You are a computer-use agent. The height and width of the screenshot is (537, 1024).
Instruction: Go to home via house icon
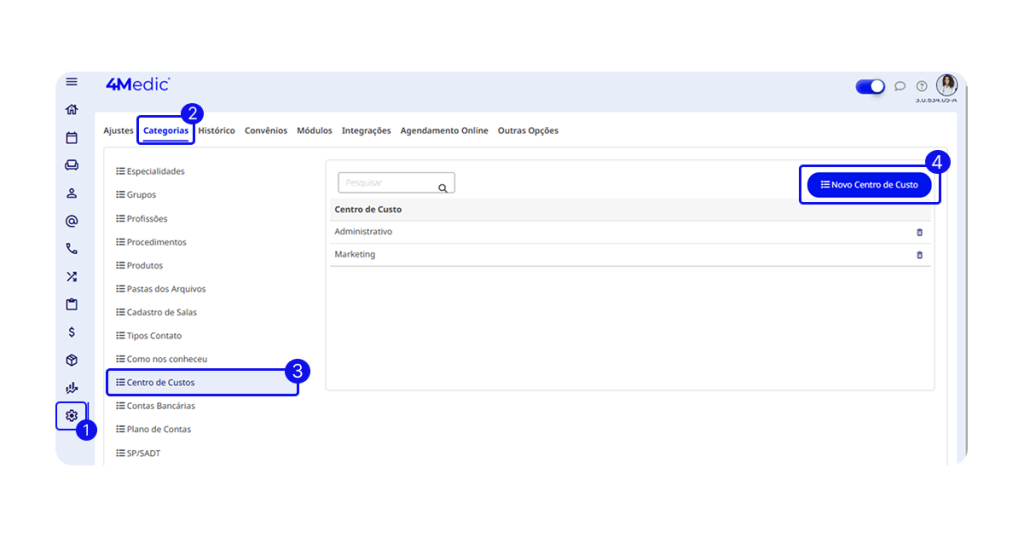[71, 110]
